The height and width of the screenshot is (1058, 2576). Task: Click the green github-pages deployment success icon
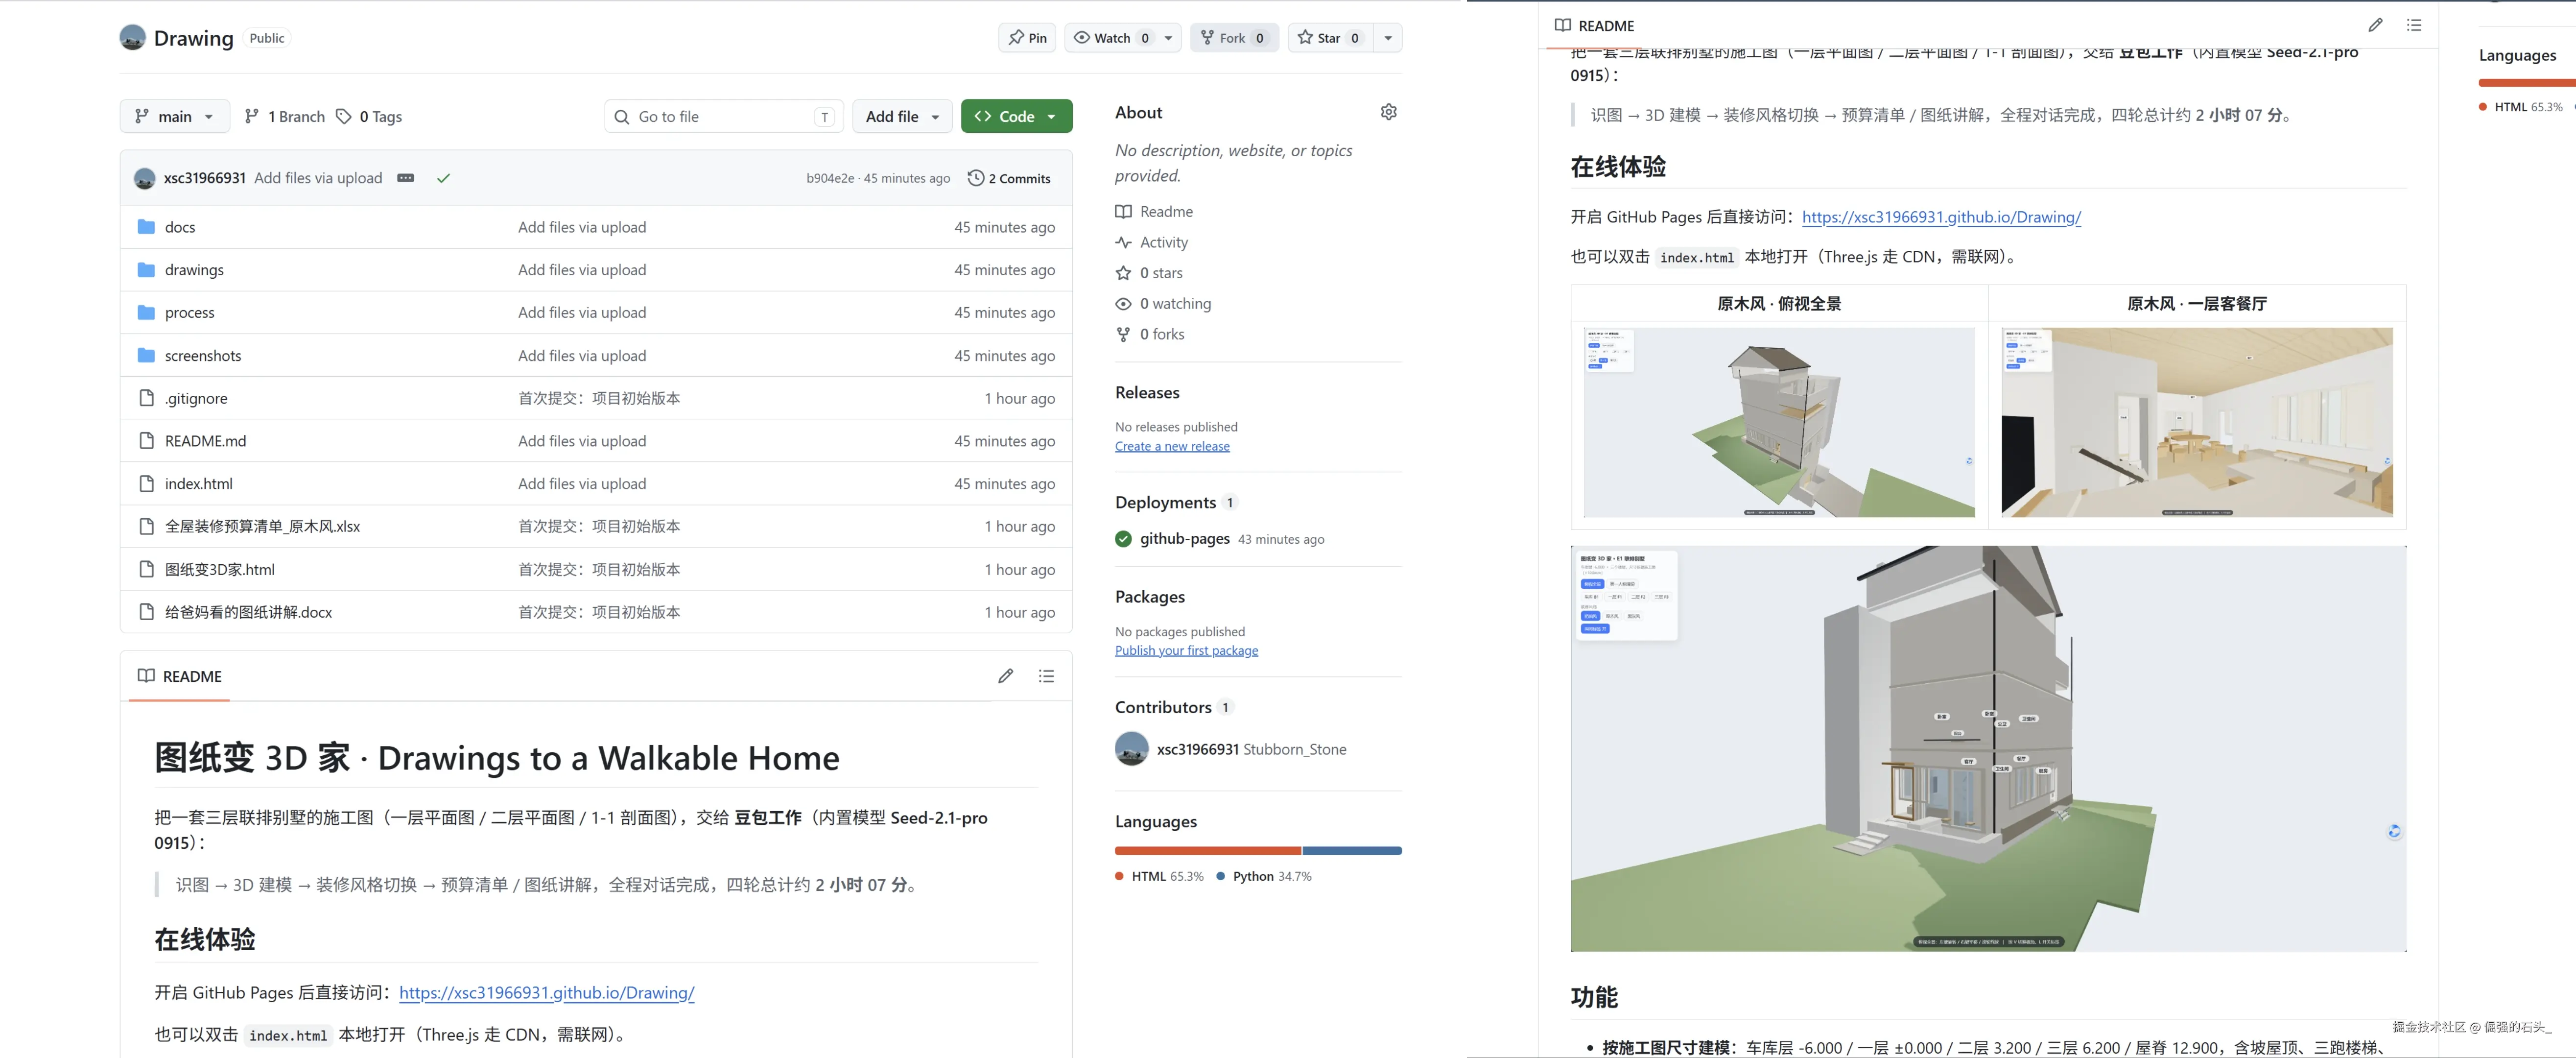(x=1124, y=539)
